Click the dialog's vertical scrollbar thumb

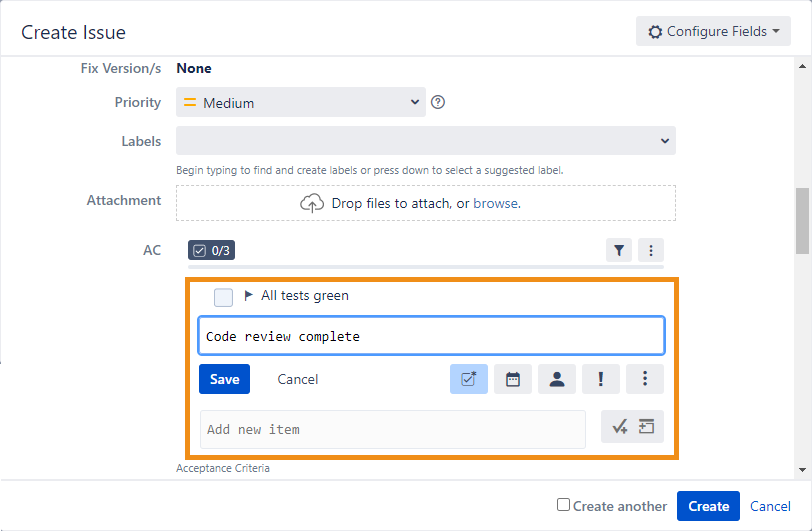pos(802,220)
